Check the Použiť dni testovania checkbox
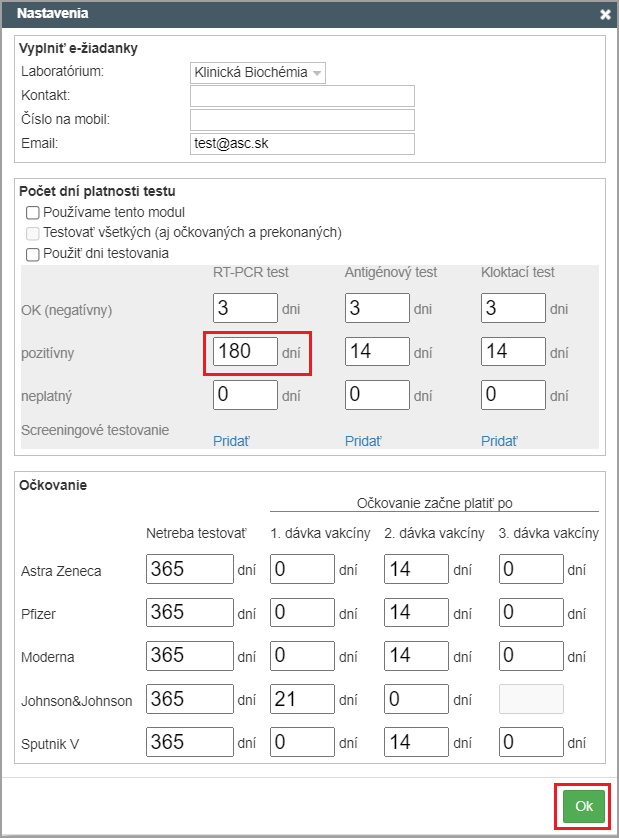The image size is (619, 838). point(33,254)
